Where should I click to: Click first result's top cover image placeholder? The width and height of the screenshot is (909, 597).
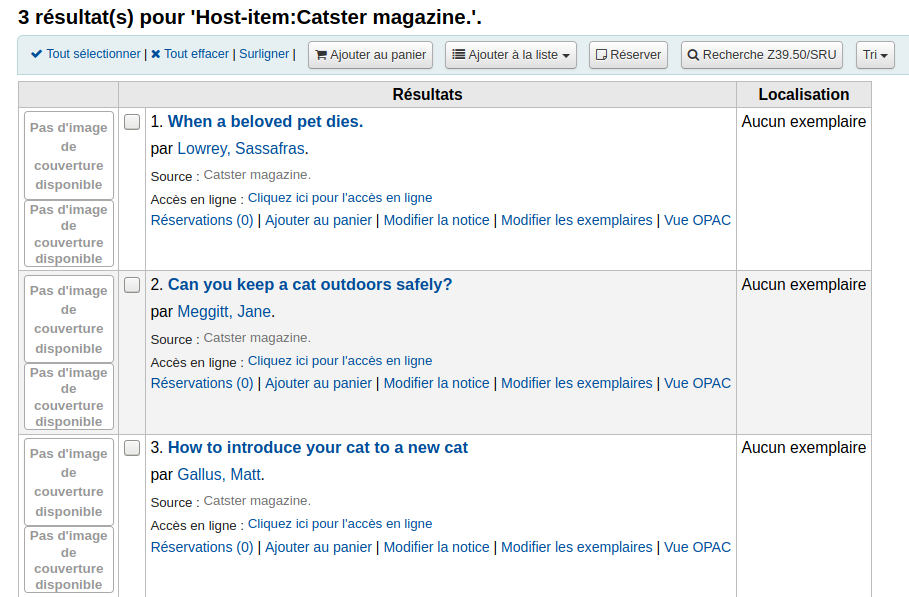(69, 155)
